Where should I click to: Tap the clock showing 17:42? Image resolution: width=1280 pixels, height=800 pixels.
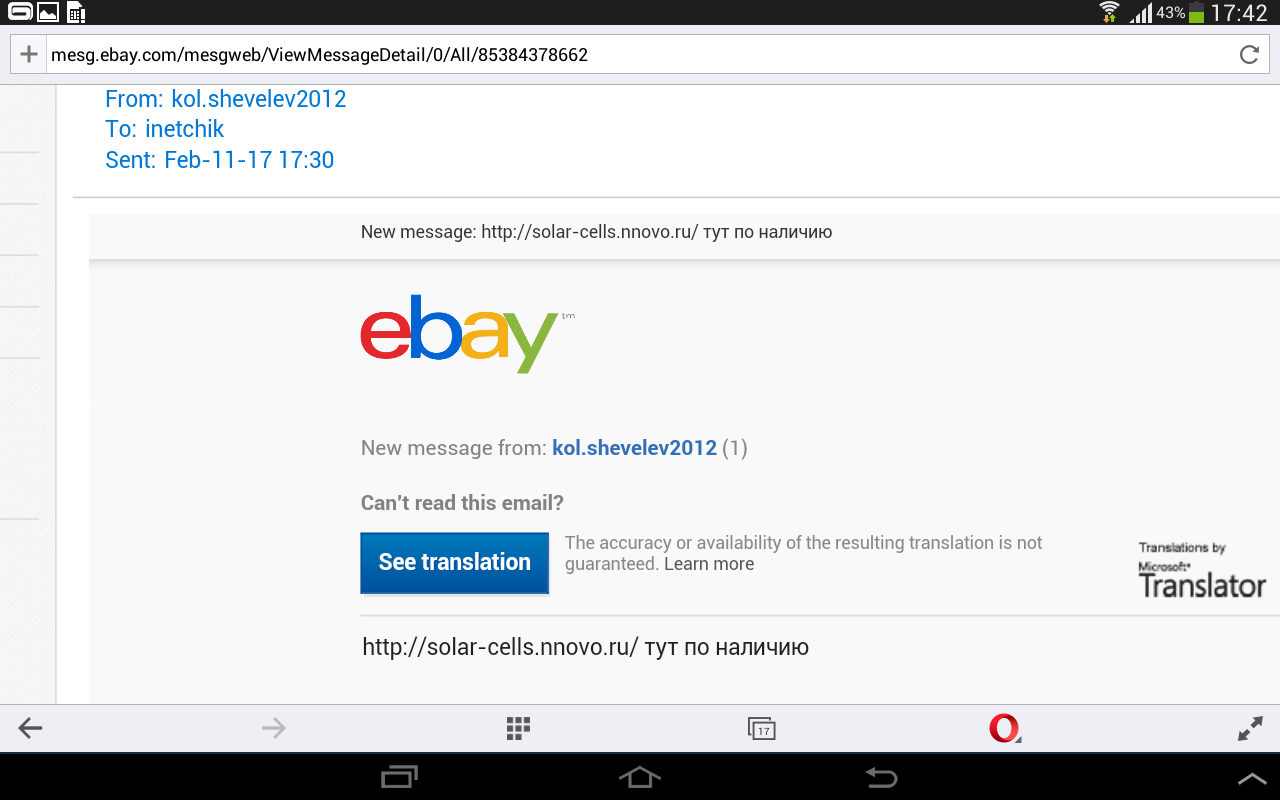[1239, 13]
